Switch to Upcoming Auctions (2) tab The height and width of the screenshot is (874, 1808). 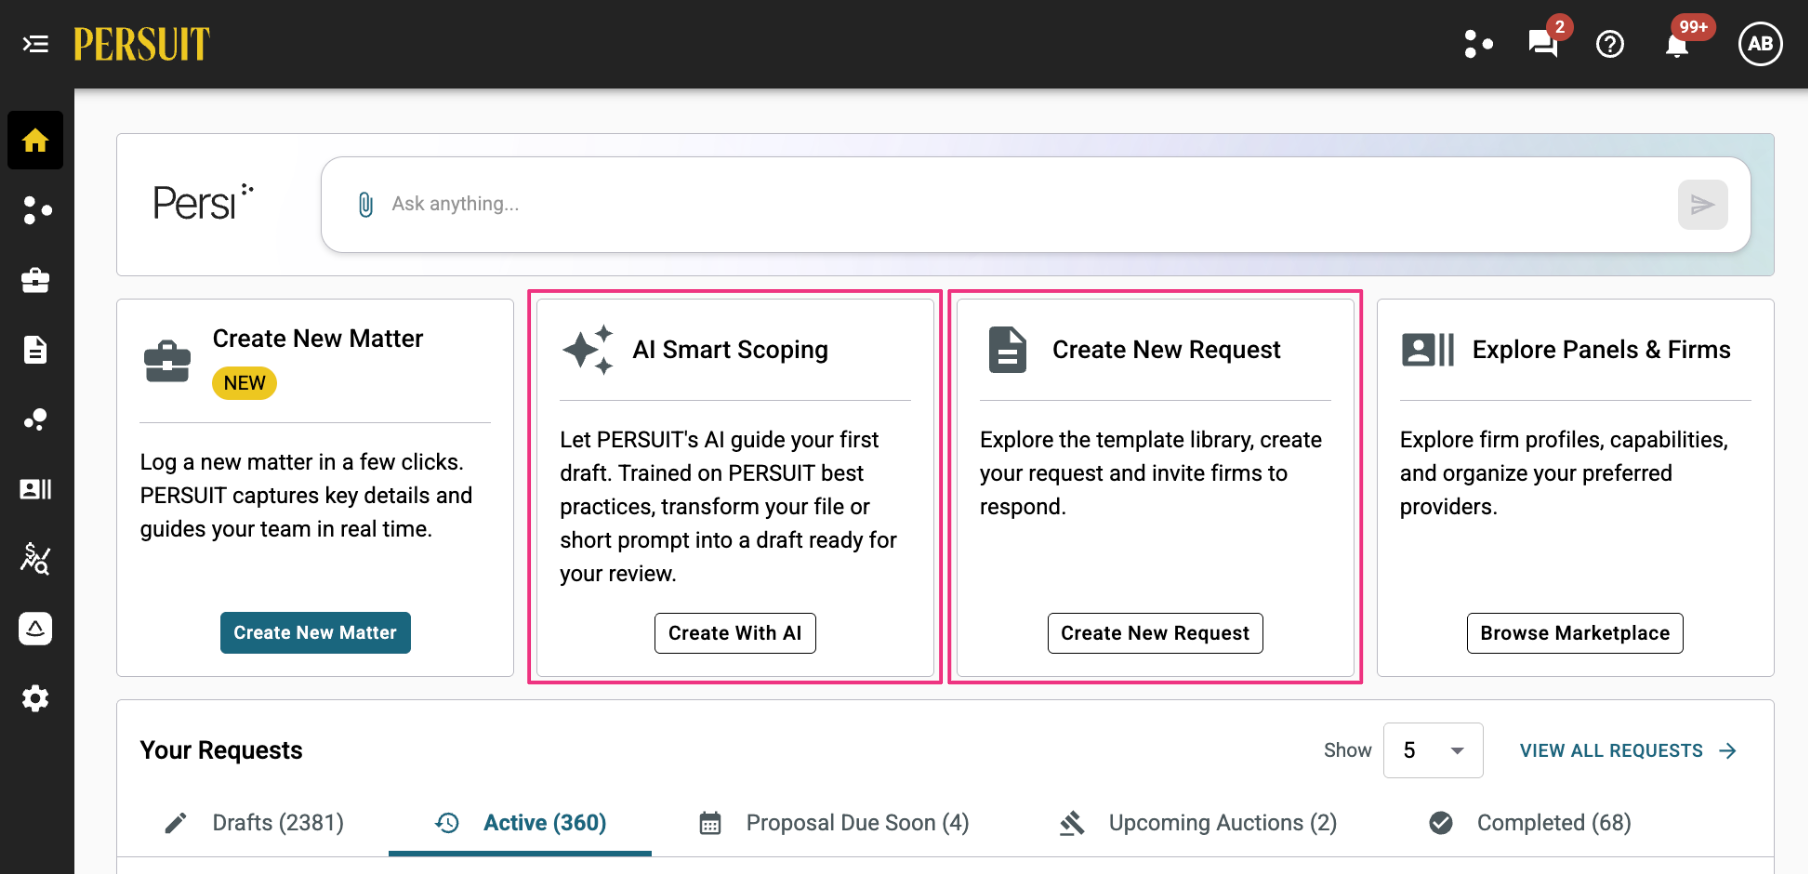point(1198,823)
